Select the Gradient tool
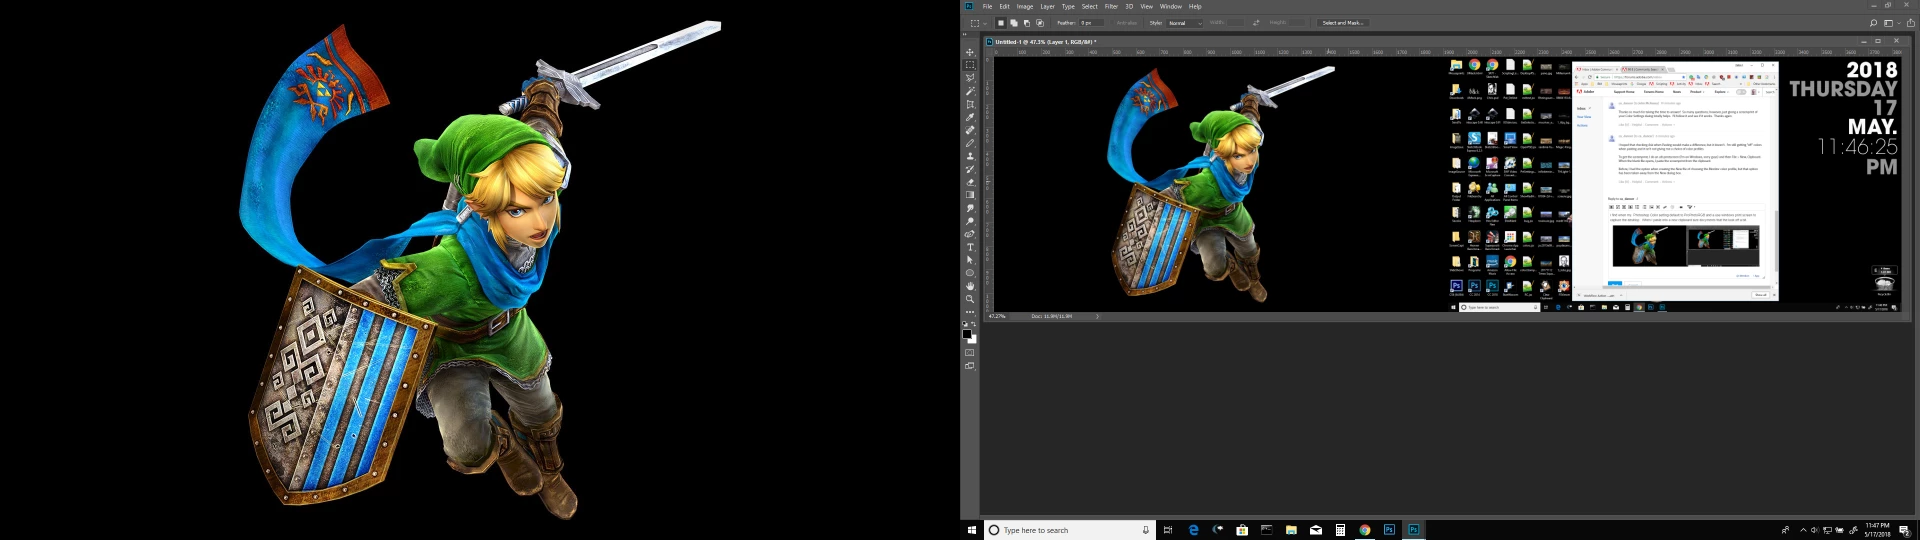Viewport: 1920px width, 540px height. pos(970,195)
